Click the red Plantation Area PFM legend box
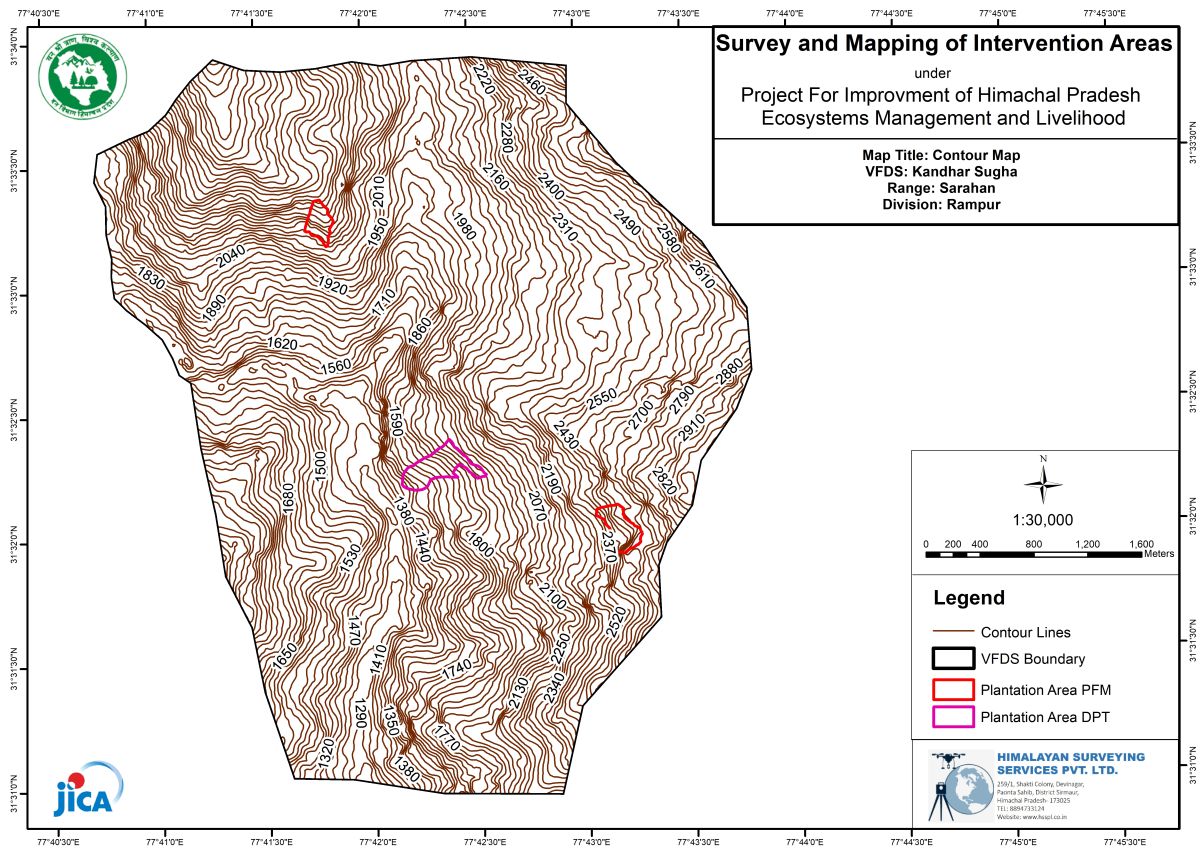Screen dimensions: 1200x848 click(952, 689)
